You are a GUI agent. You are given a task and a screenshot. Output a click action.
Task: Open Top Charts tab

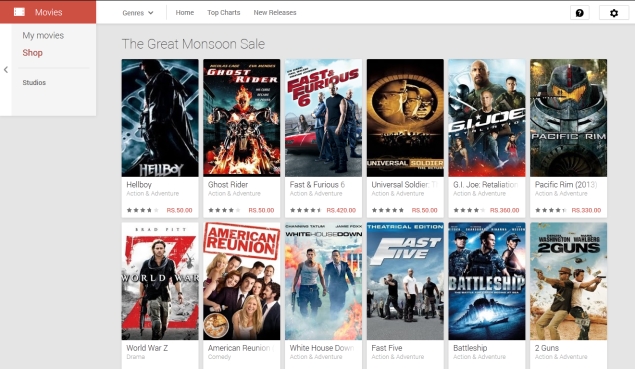[224, 13]
